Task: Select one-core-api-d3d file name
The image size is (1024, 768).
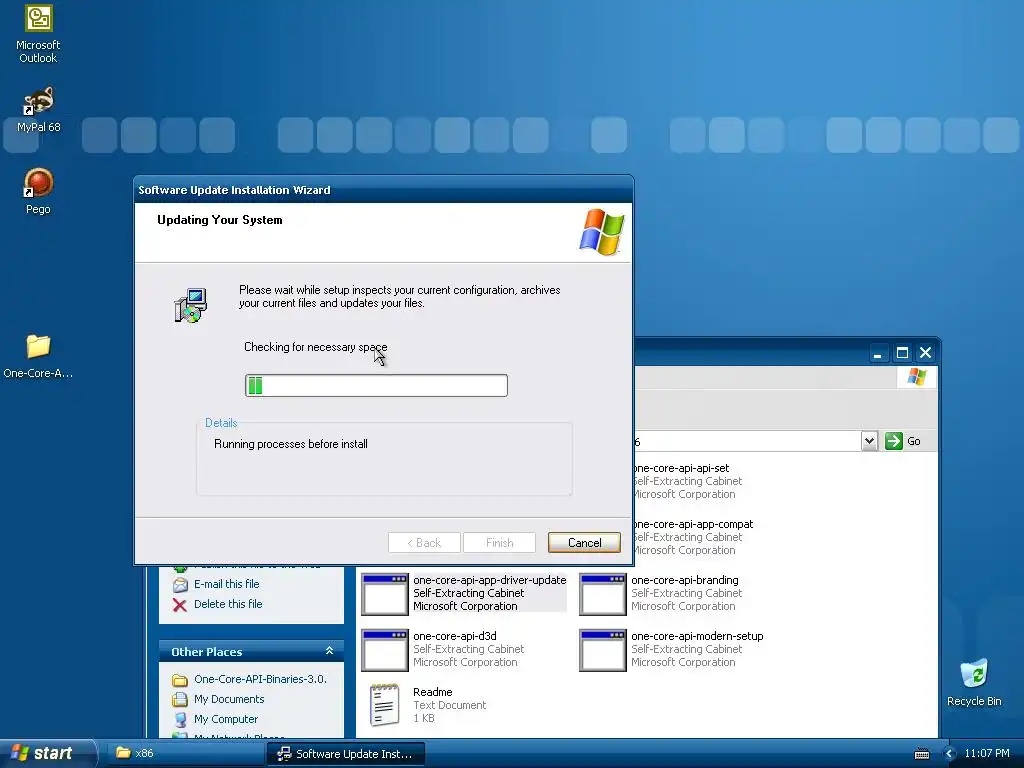Action: tap(455, 637)
